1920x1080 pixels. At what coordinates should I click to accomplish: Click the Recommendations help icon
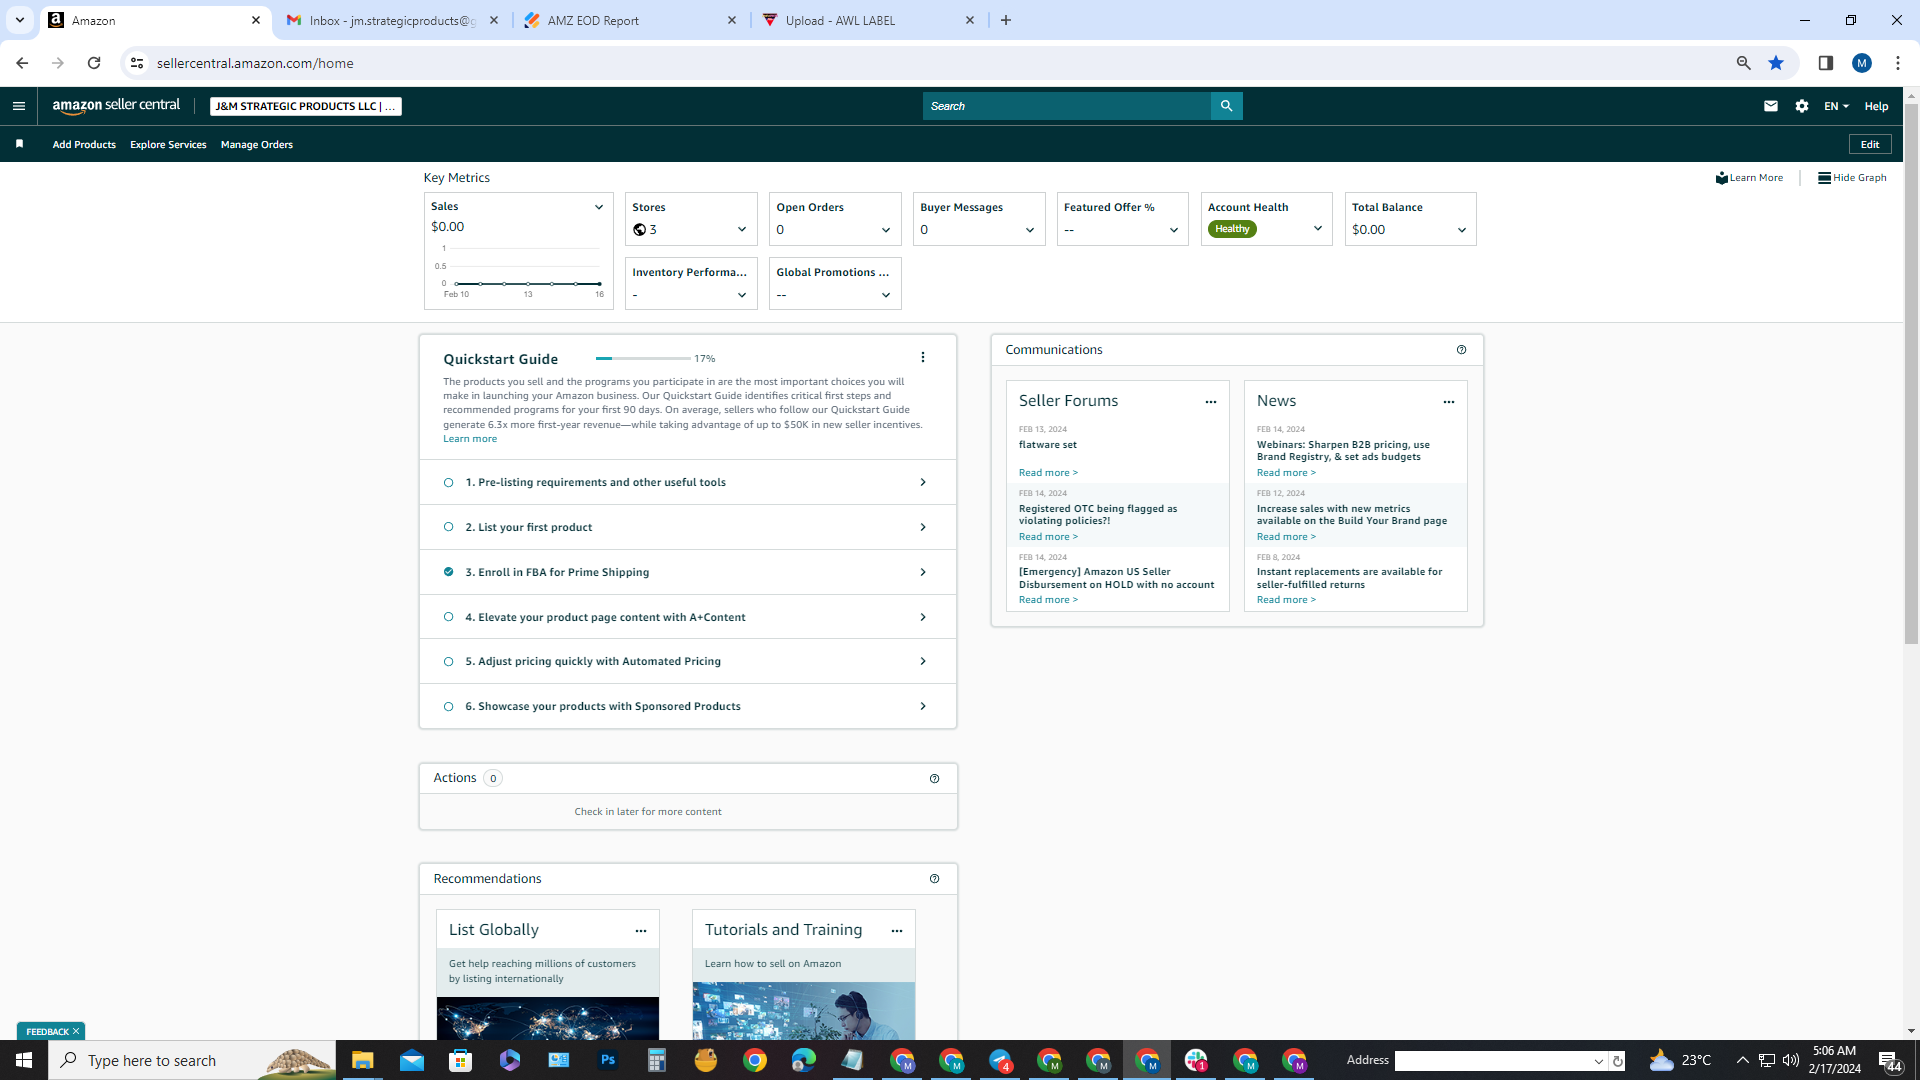(935, 879)
